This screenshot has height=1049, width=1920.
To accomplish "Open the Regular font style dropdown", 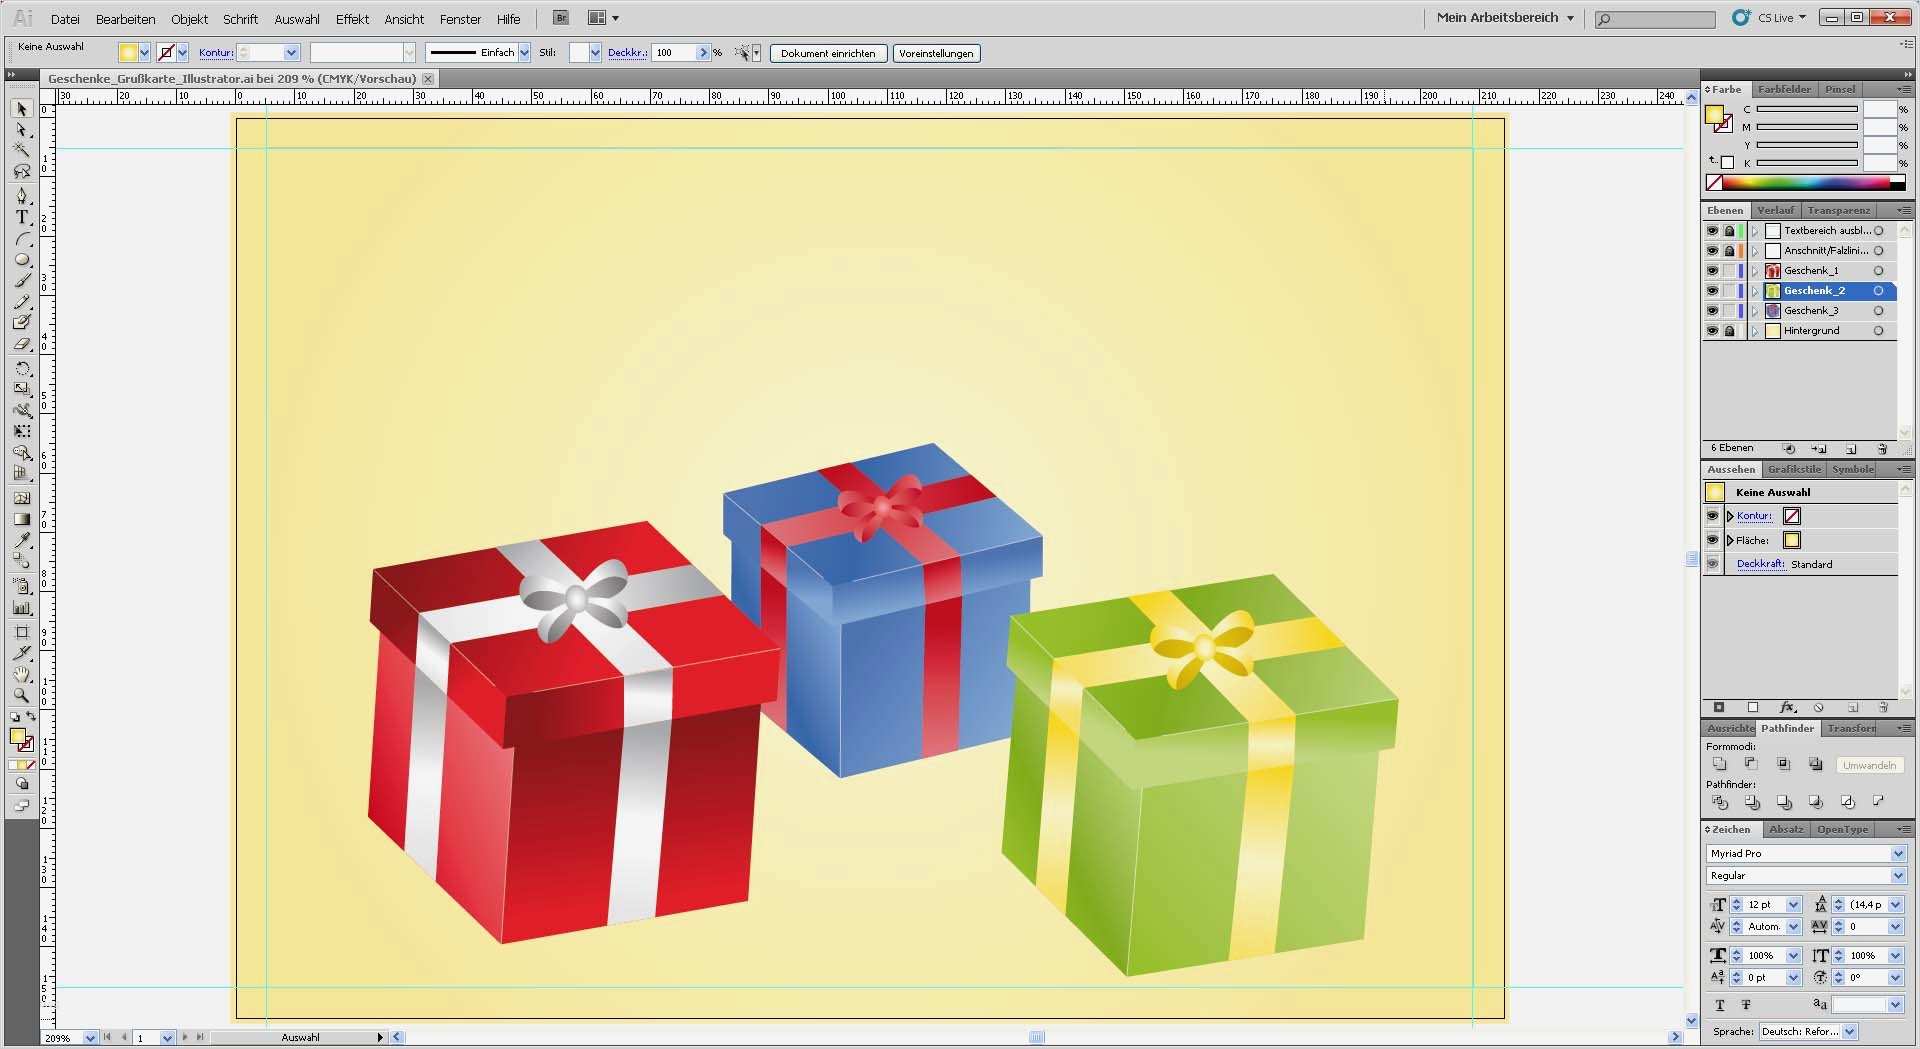I will pyautogui.click(x=1898, y=875).
